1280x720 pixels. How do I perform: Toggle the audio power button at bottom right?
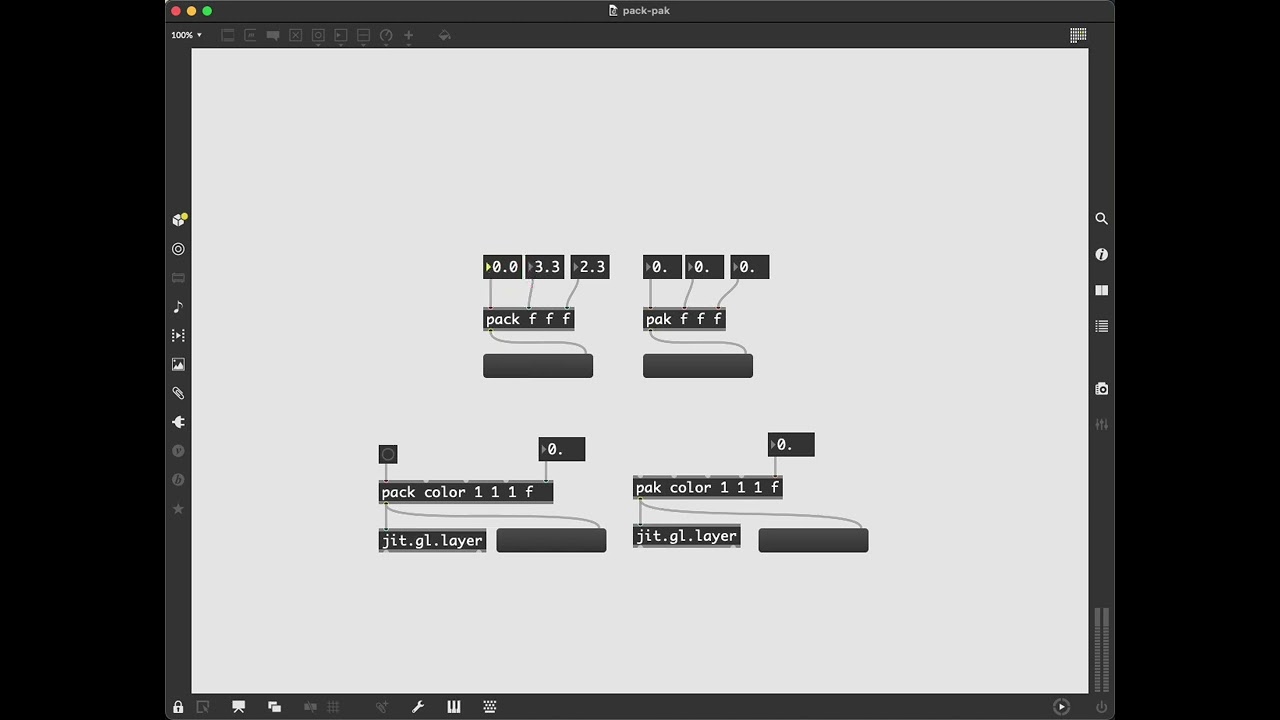[1102, 707]
